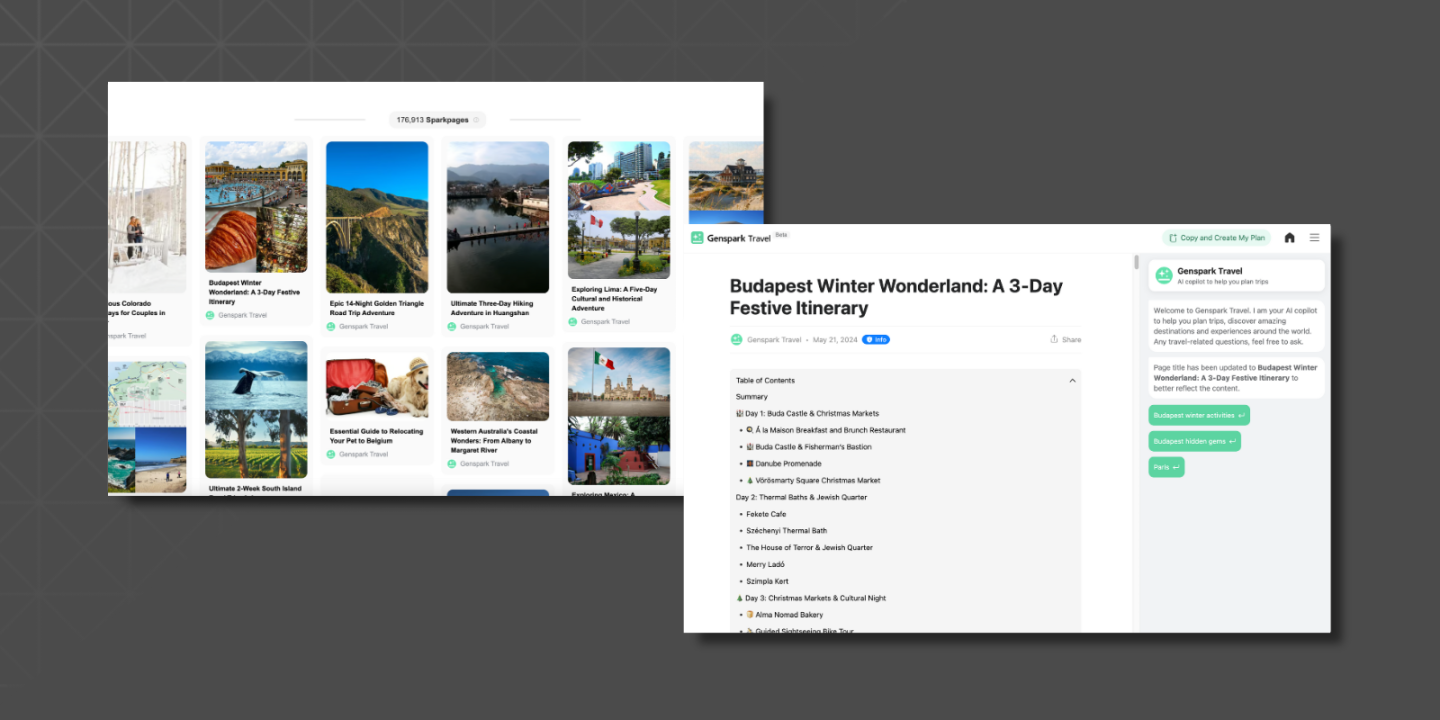Select the Budapest winter activities suggestion
Viewport: 1440px width, 720px height.
click(1199, 415)
